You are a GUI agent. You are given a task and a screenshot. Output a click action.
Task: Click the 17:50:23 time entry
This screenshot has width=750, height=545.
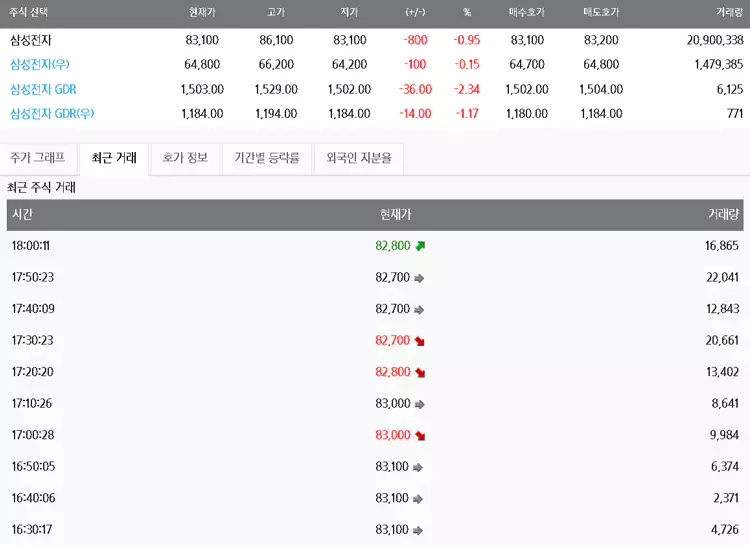33,278
